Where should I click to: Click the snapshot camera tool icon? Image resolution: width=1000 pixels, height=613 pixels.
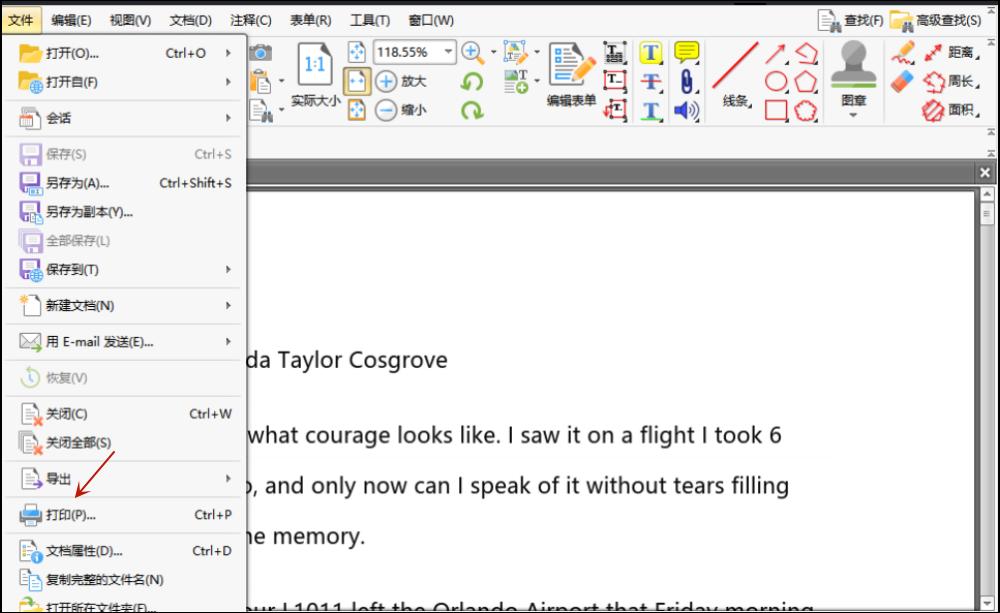click(260, 53)
